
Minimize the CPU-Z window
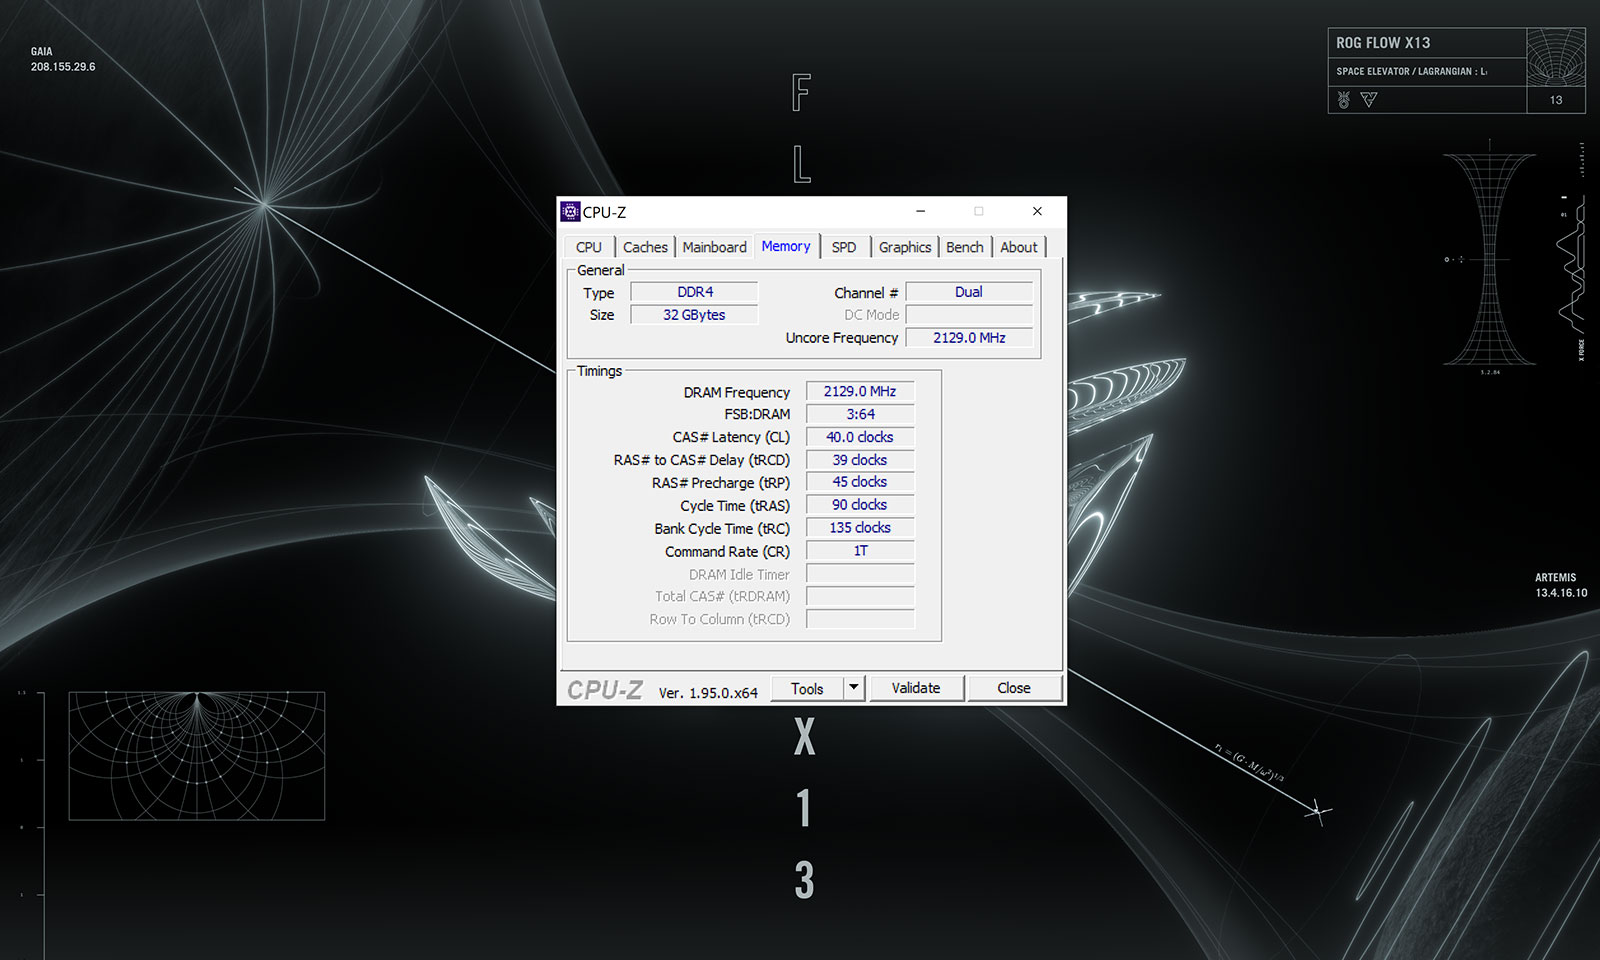(920, 212)
